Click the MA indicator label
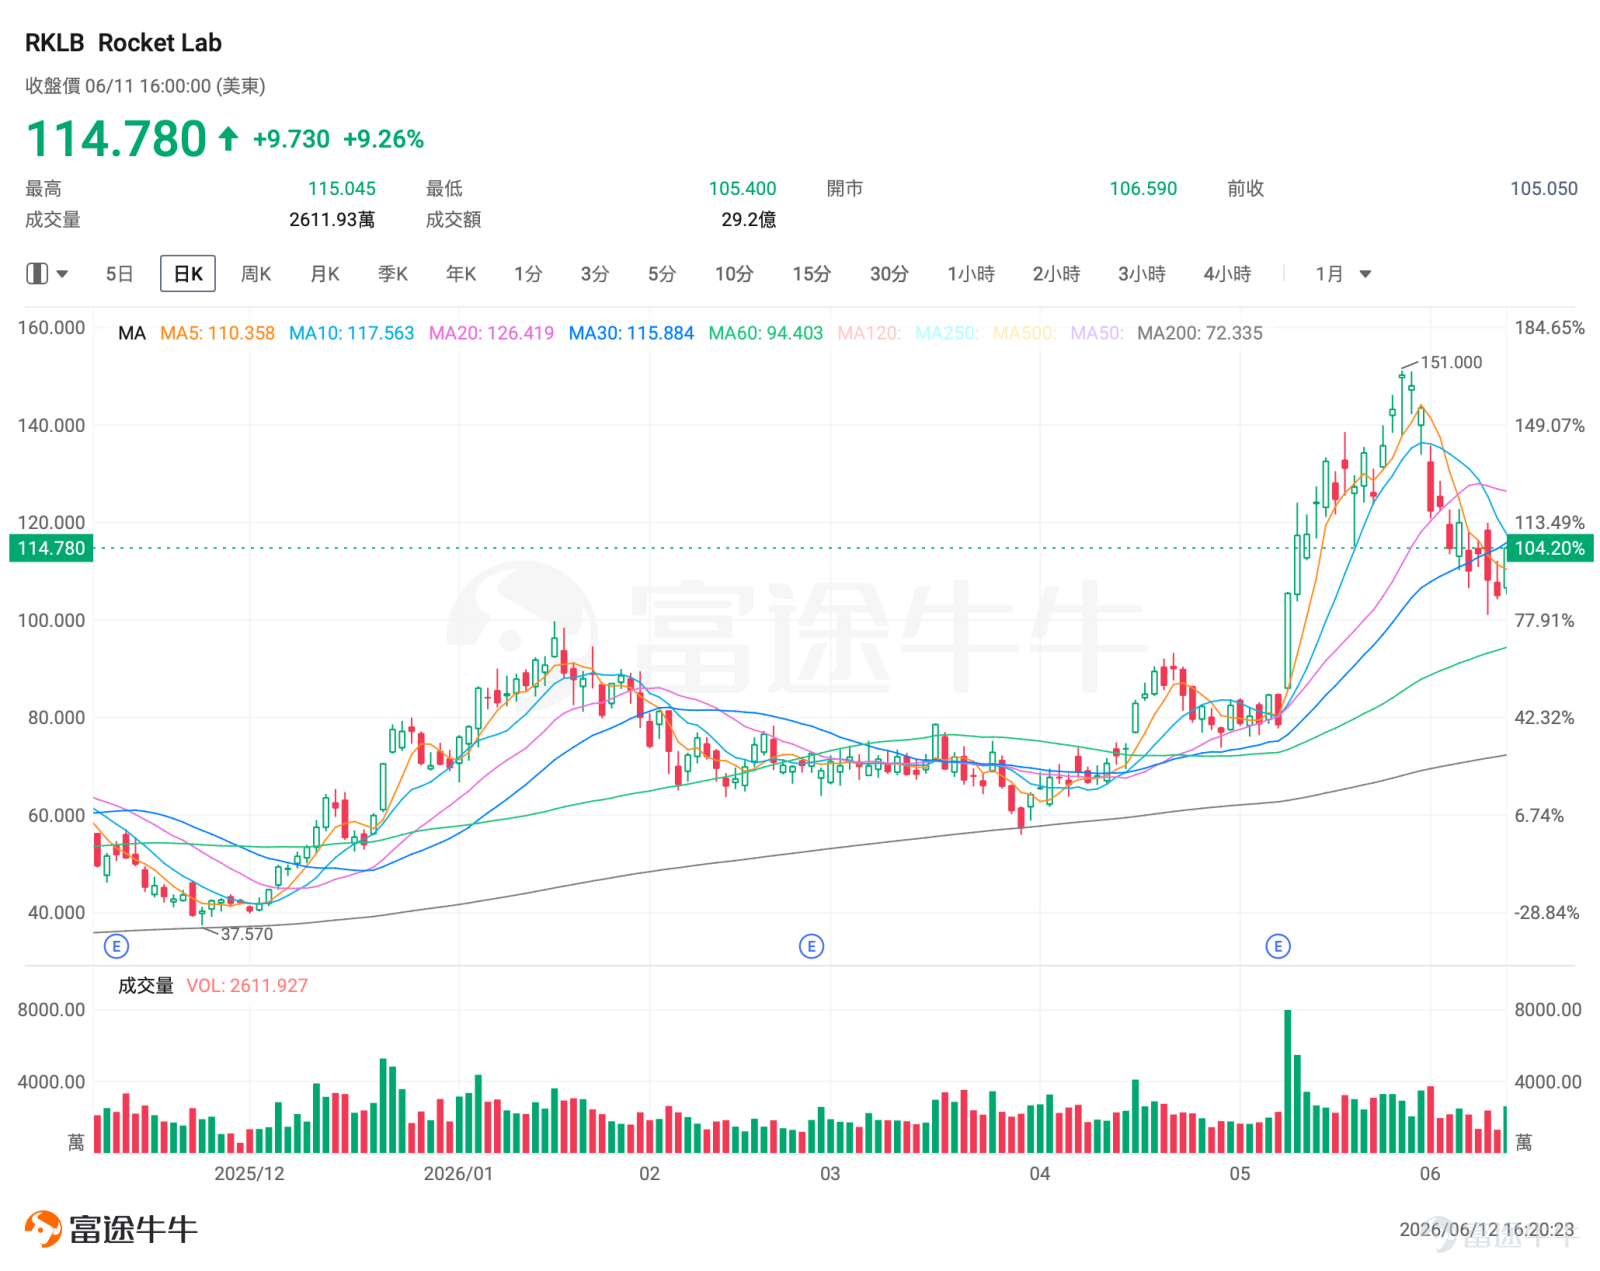This screenshot has height=1271, width=1600. coord(132,333)
